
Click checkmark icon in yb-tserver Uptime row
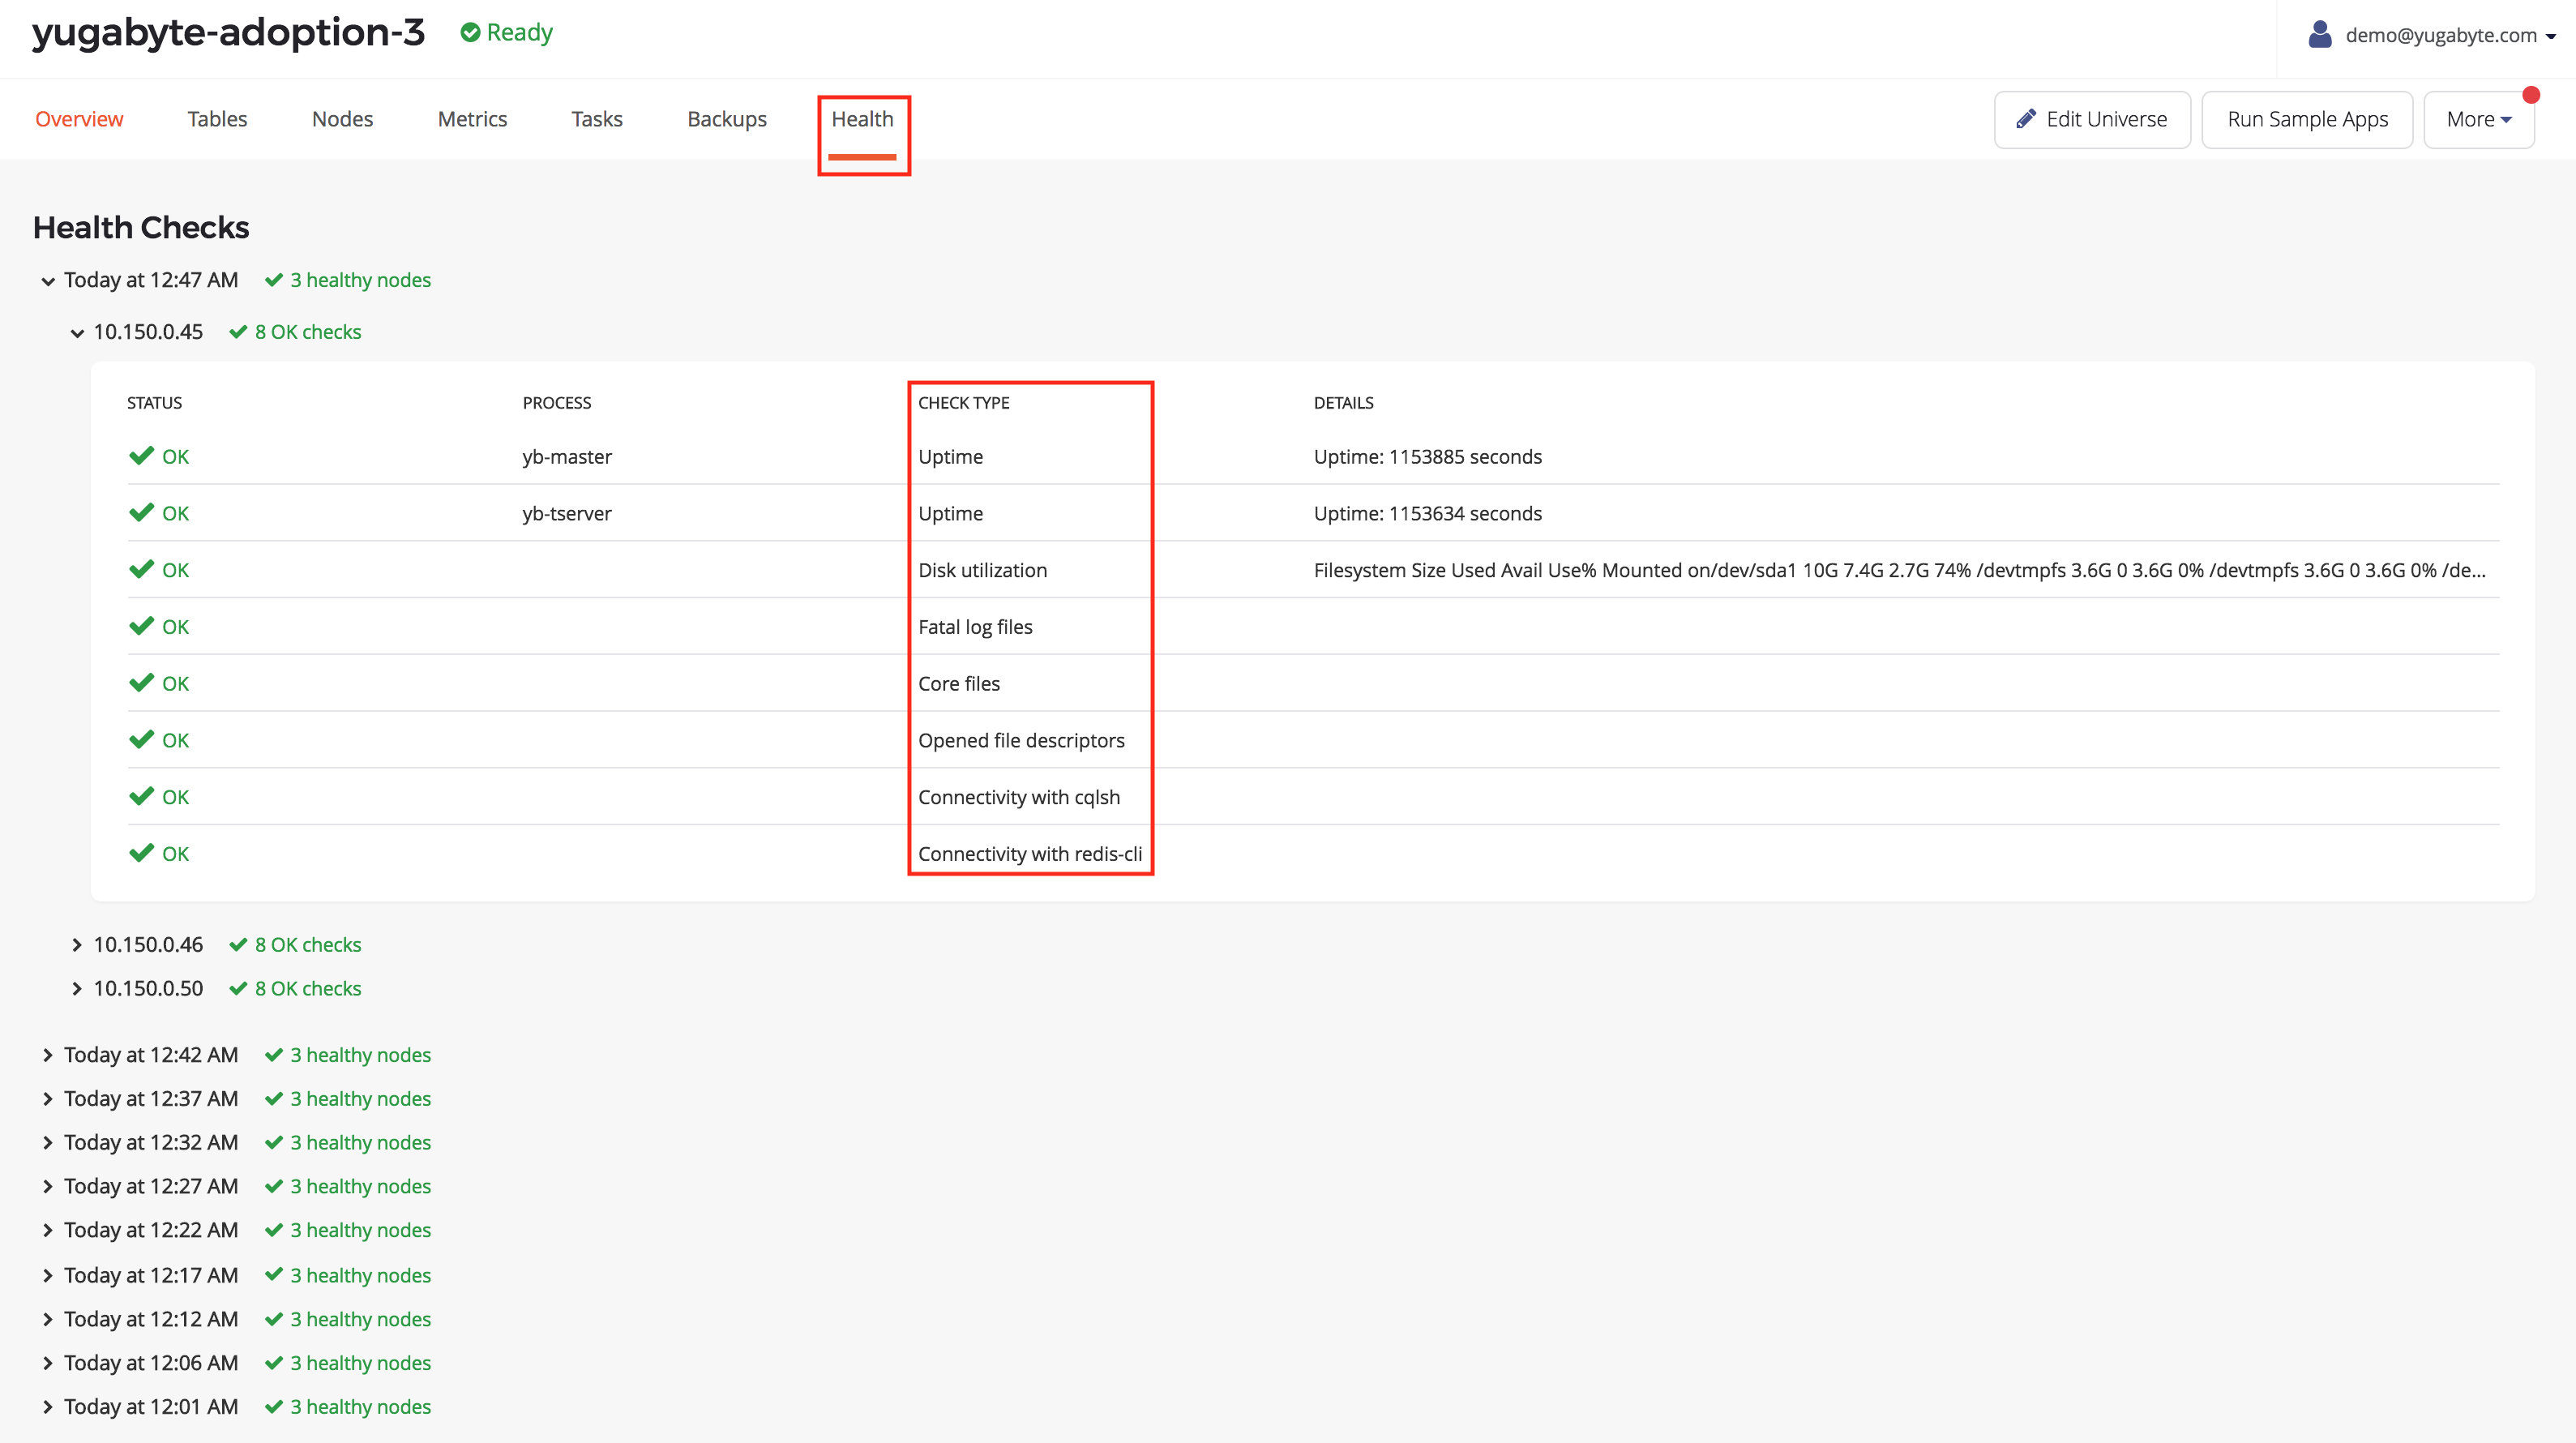[141, 513]
